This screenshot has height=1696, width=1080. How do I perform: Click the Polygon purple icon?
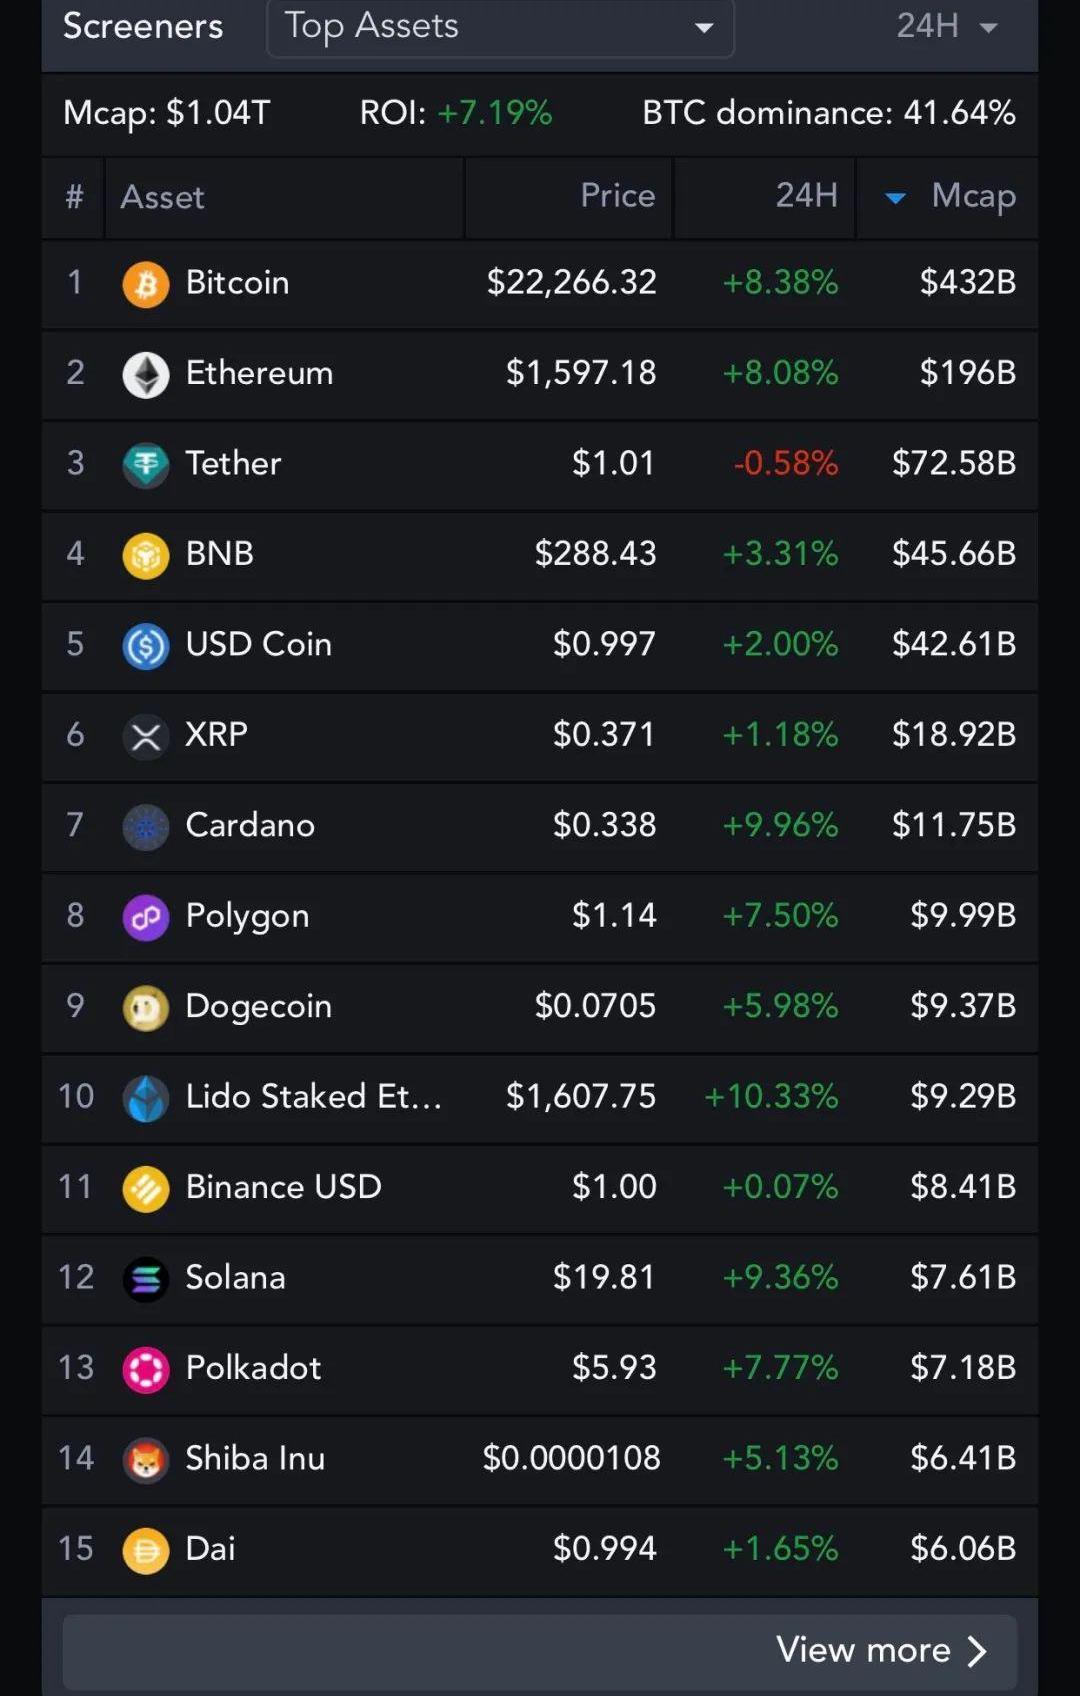[146, 917]
